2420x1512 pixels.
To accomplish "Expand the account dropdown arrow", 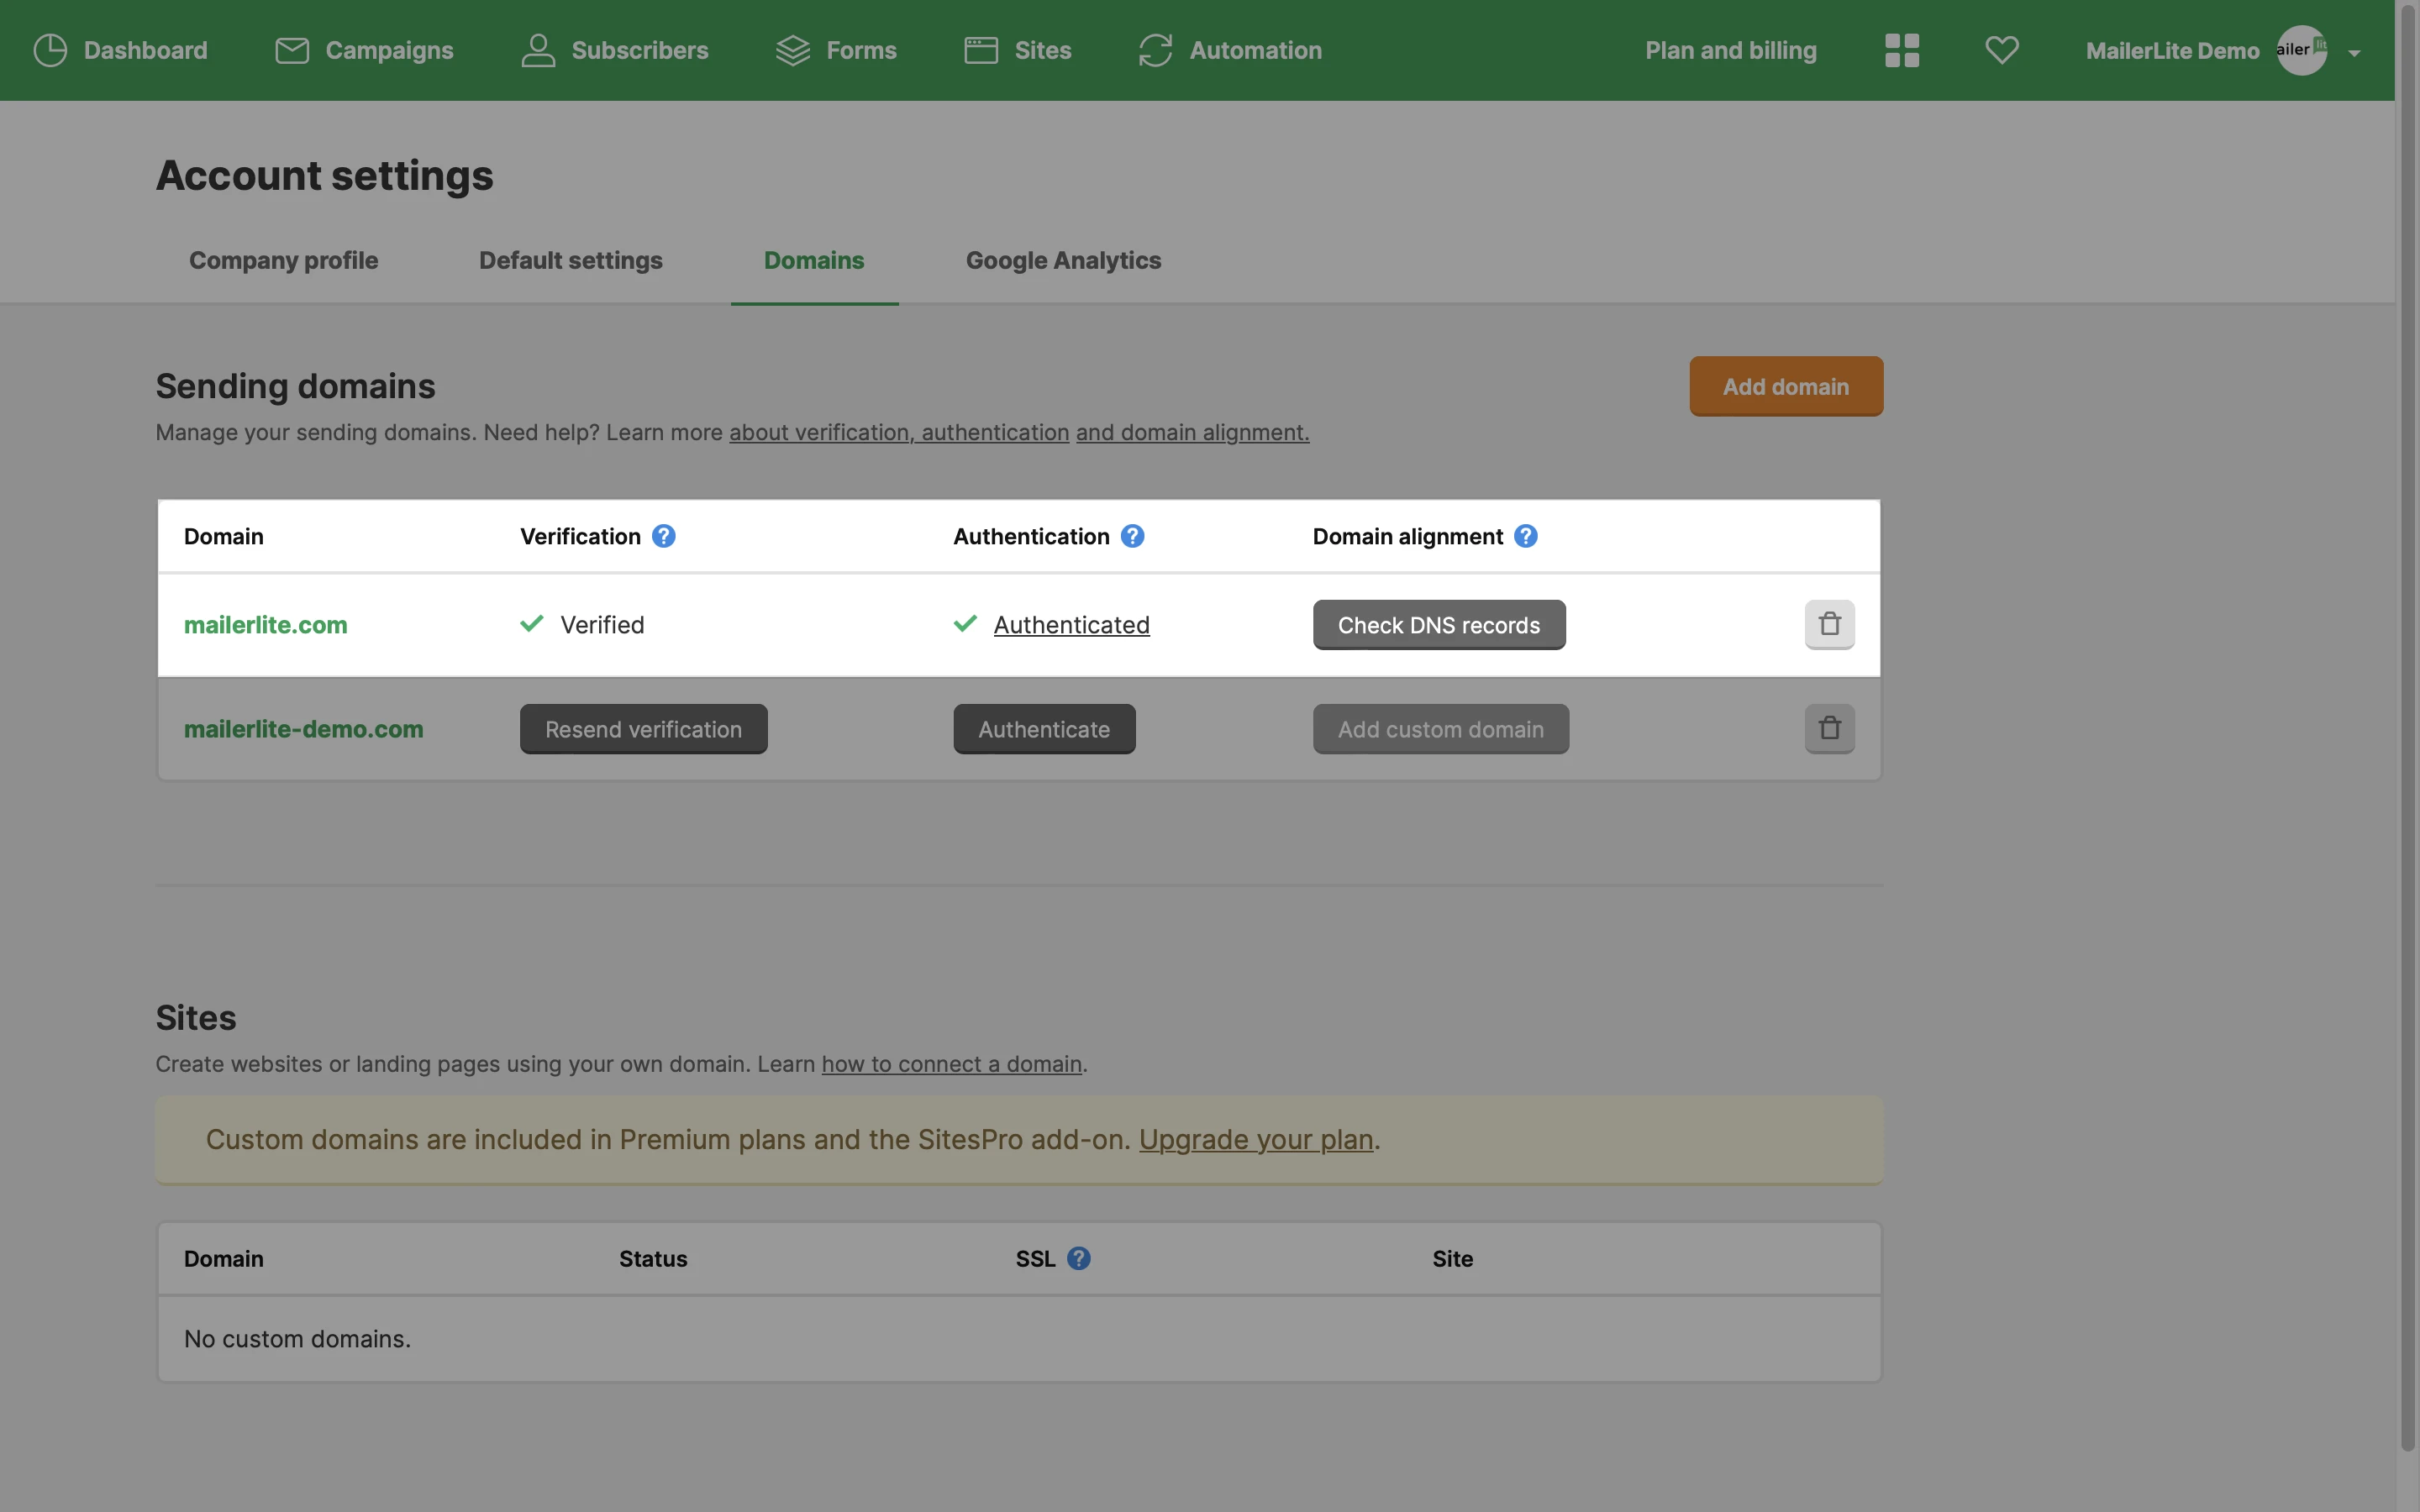I will click(2354, 53).
